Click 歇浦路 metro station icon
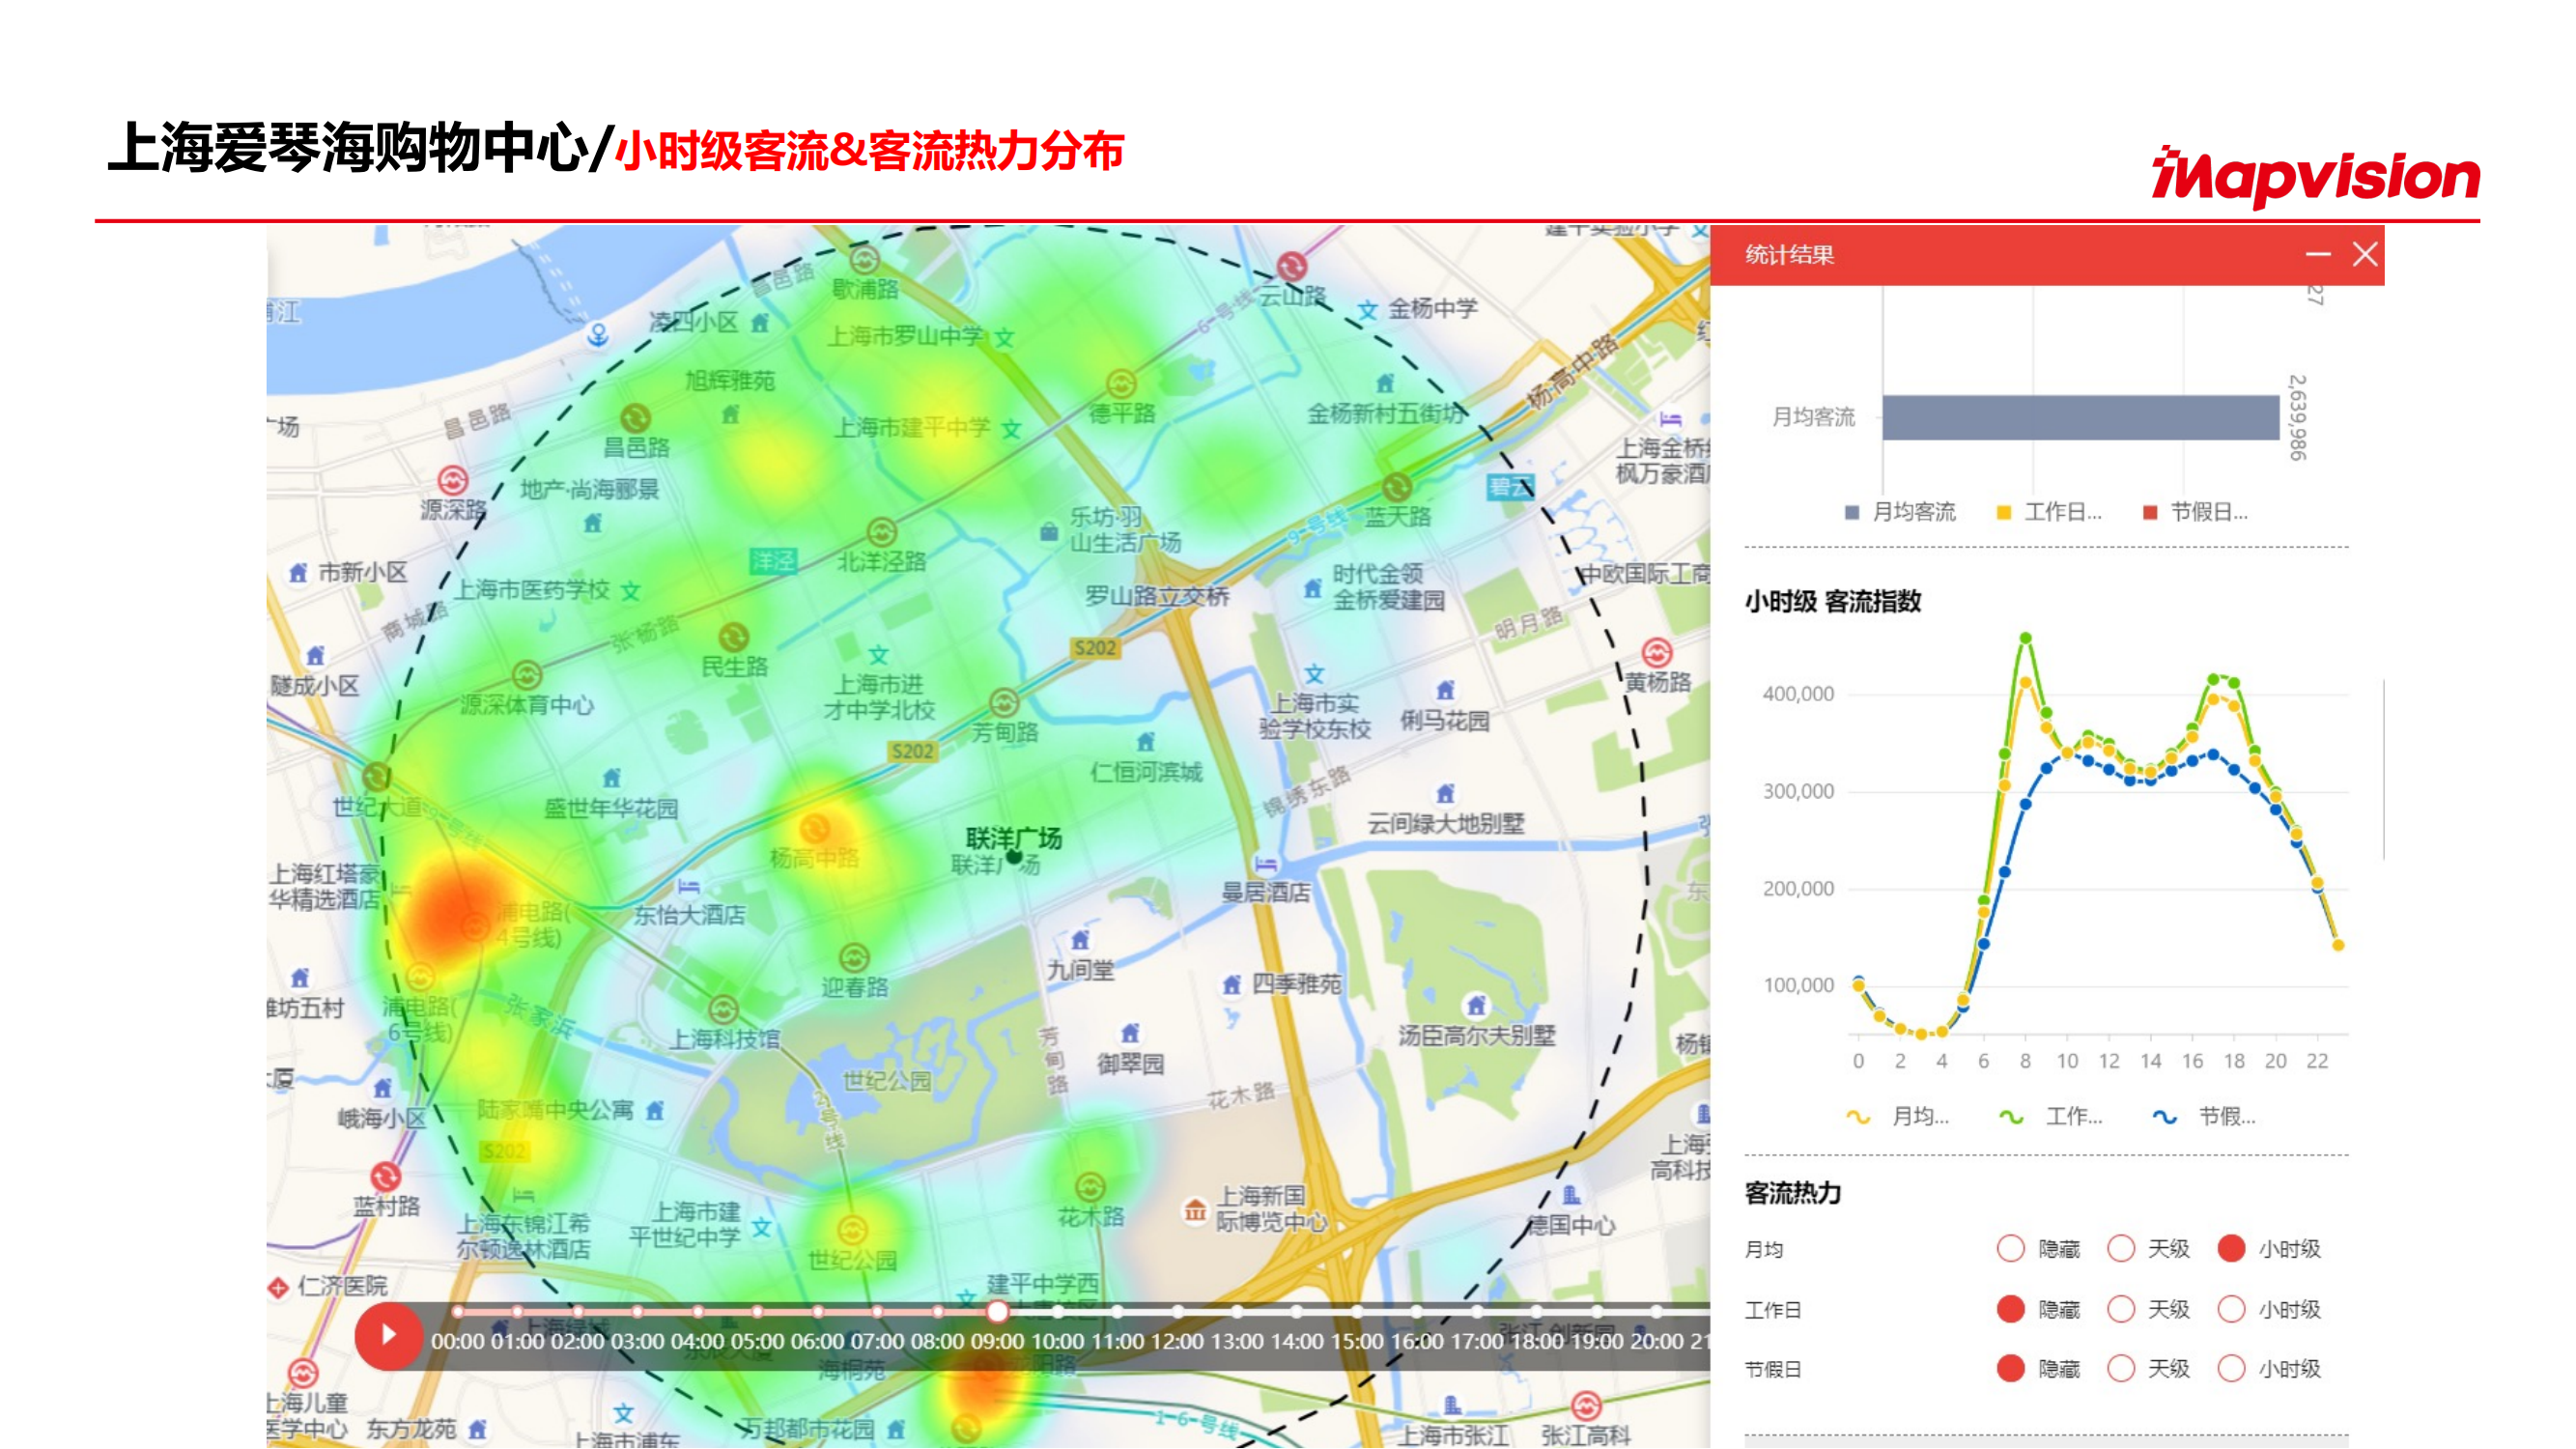2576x1449 pixels. click(x=865, y=259)
